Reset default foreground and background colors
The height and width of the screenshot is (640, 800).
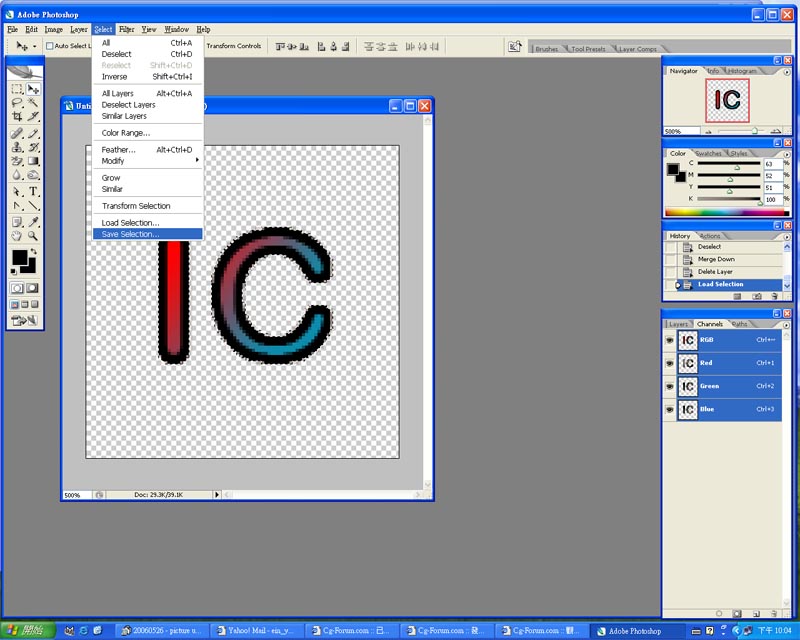[x=15, y=270]
